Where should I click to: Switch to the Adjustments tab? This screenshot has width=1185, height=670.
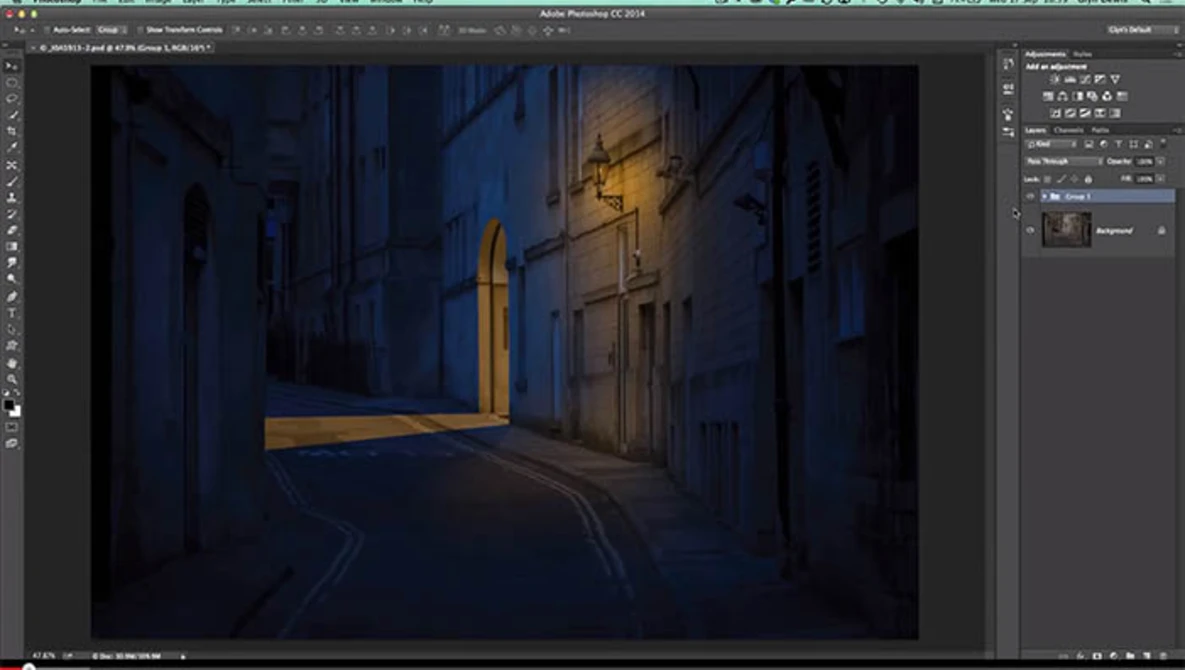pyautogui.click(x=1045, y=54)
